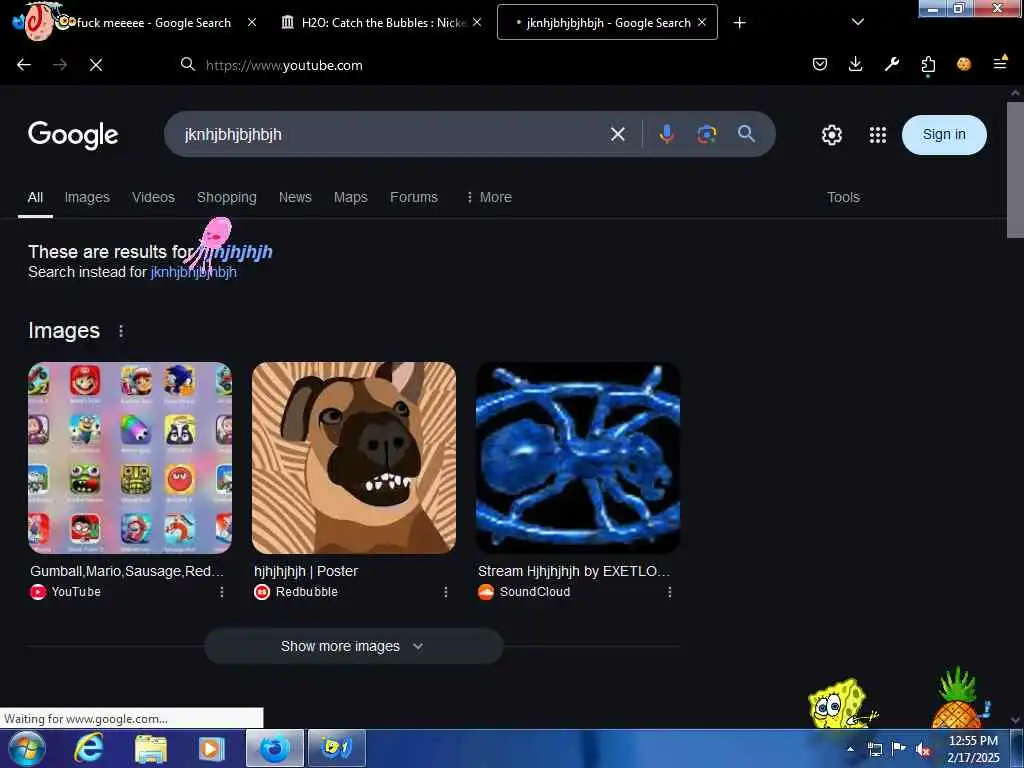This screenshot has width=1024, height=768.
Task: Open options for the YouTube result
Action: [222, 592]
